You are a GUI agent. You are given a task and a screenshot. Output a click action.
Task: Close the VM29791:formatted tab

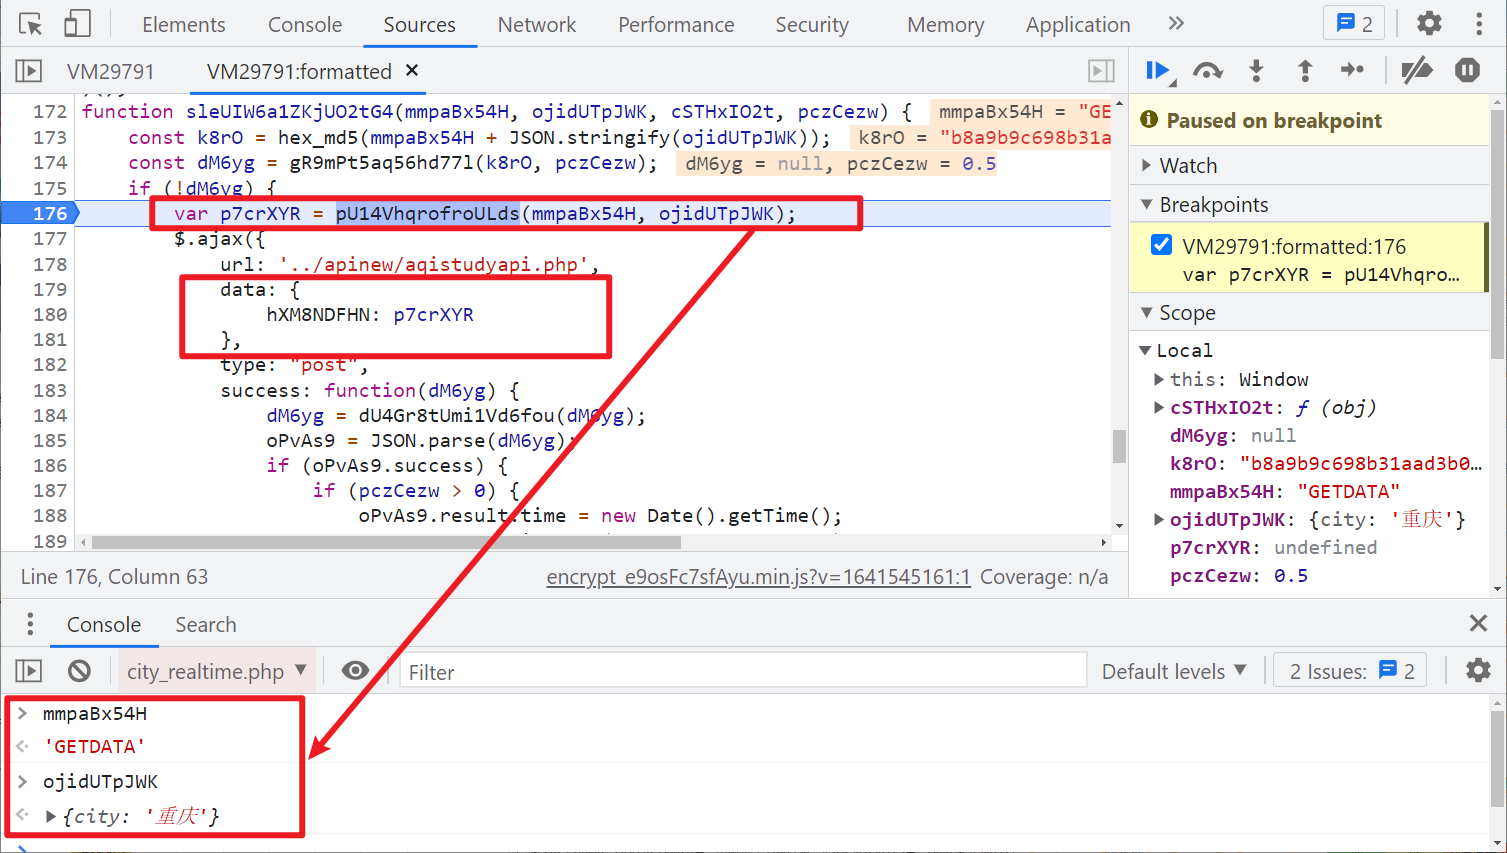point(412,70)
